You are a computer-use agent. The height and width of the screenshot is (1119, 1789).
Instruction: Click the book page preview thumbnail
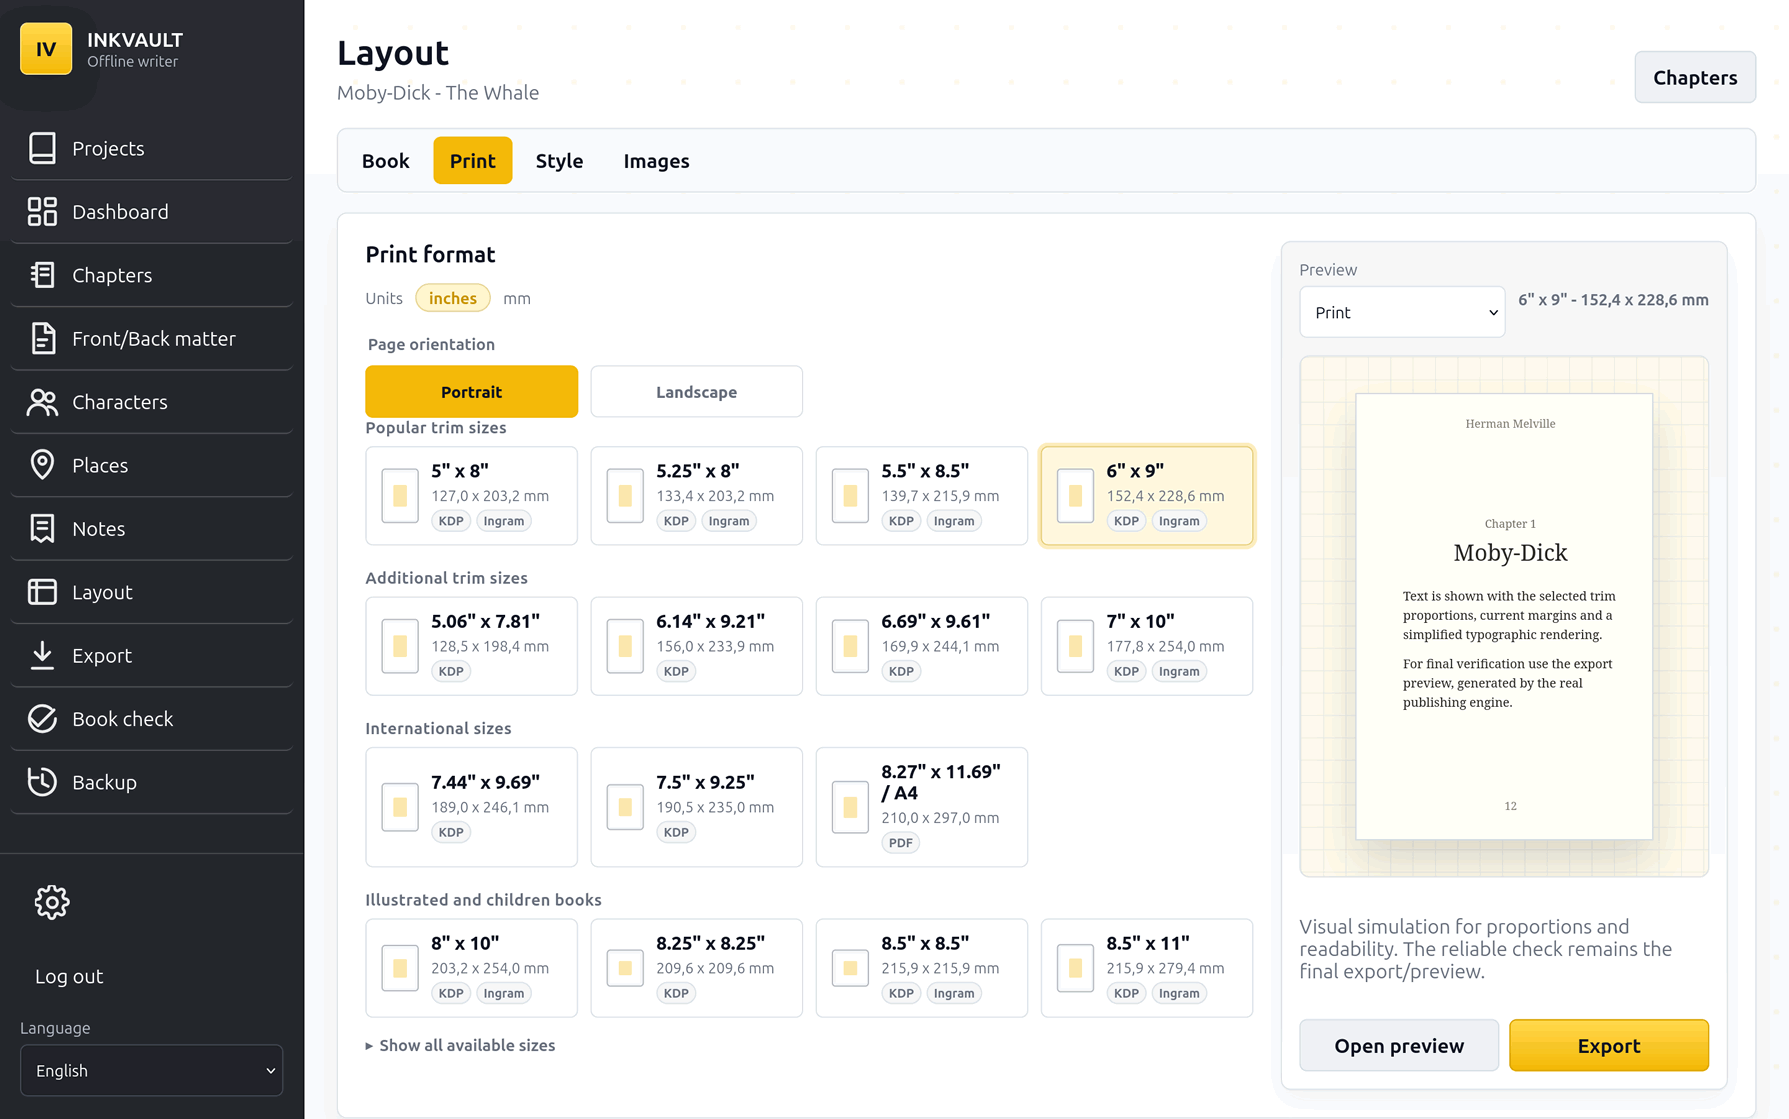coord(1504,616)
